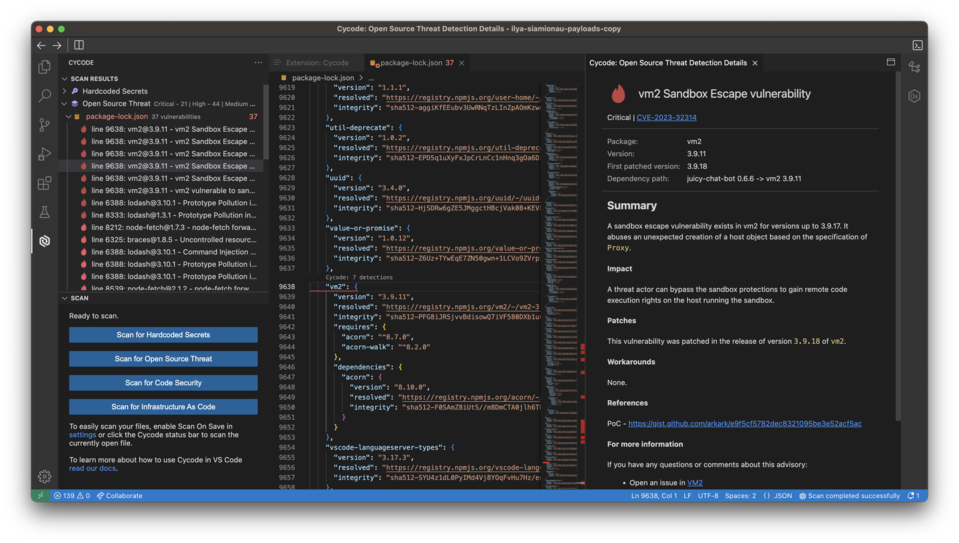Click Scan for Code Security button
959x543 pixels.
coord(163,383)
